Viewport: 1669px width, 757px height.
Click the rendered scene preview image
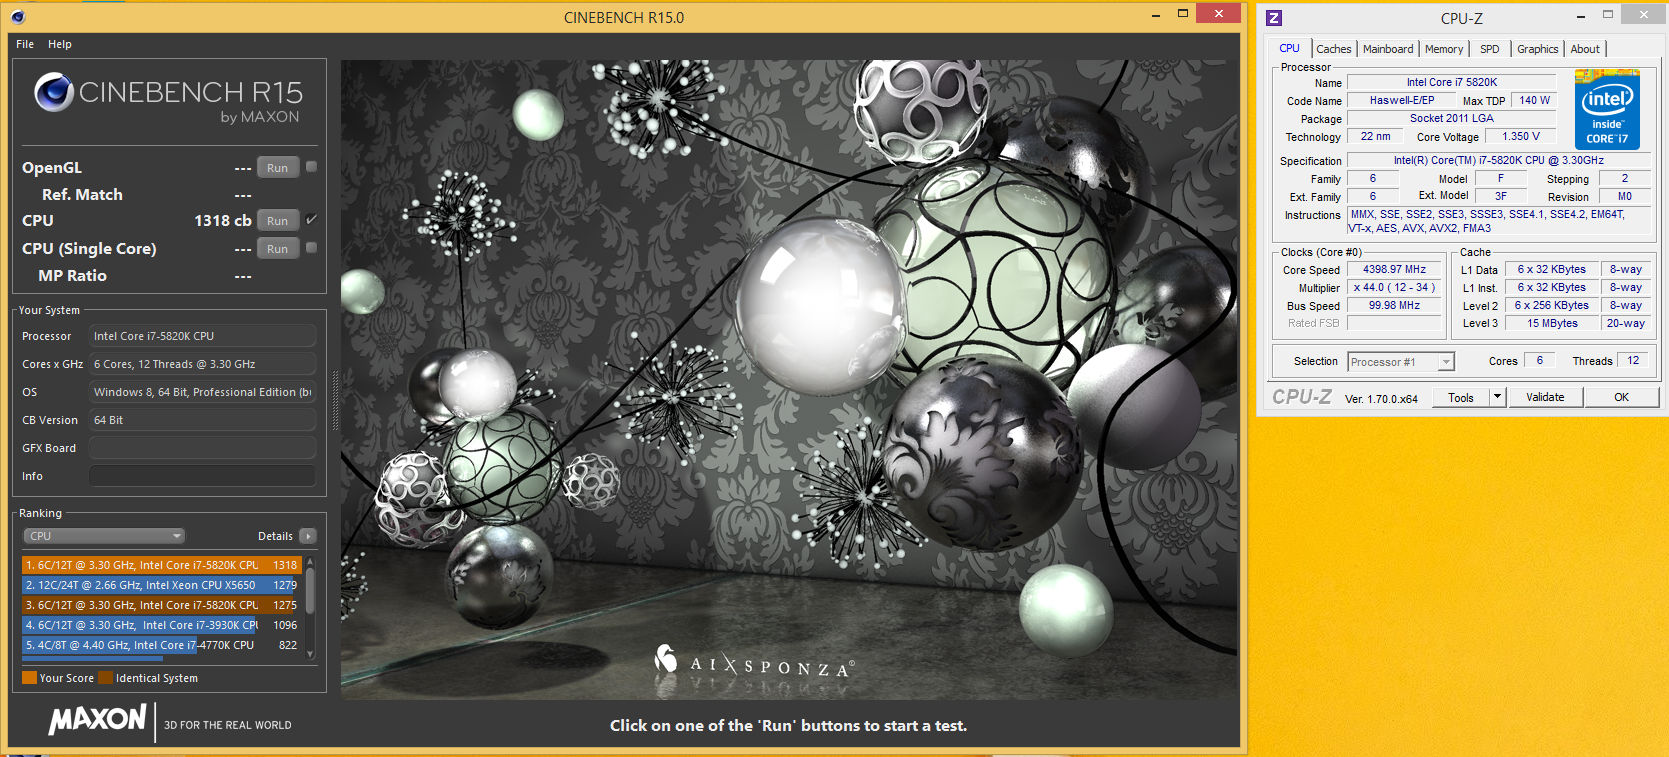click(789, 380)
